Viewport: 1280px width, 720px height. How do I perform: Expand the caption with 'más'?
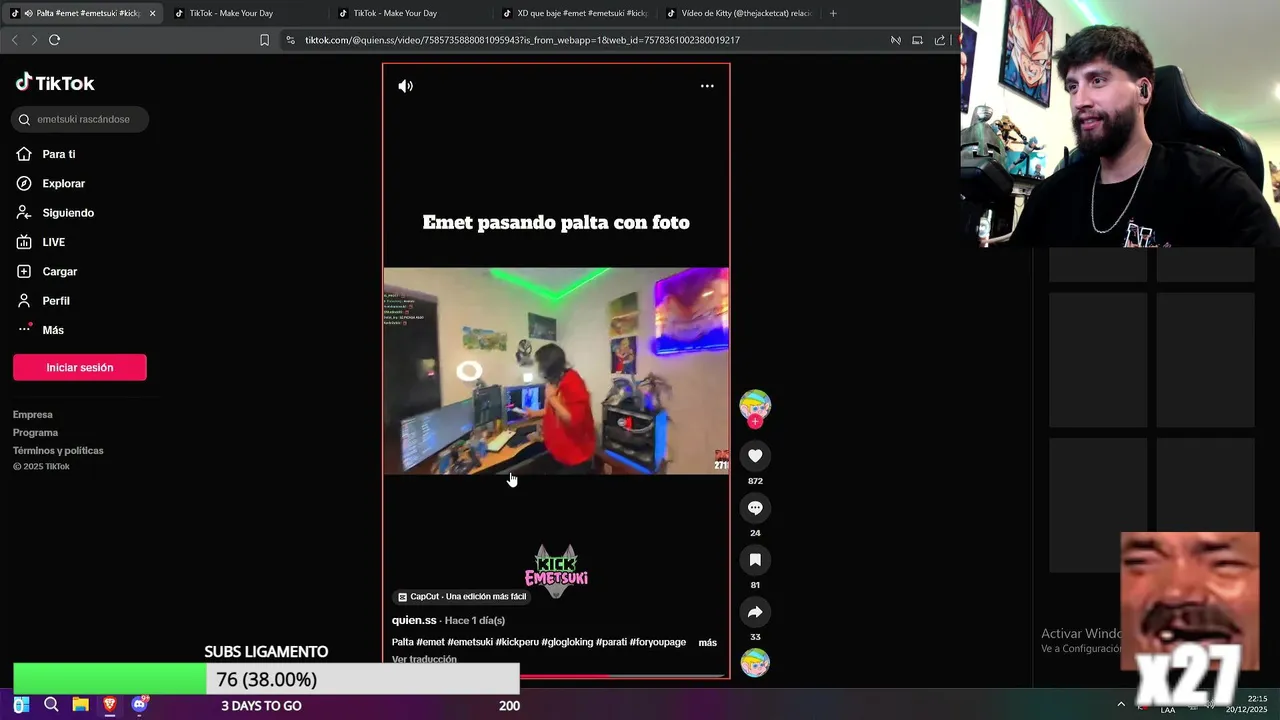[x=707, y=643]
